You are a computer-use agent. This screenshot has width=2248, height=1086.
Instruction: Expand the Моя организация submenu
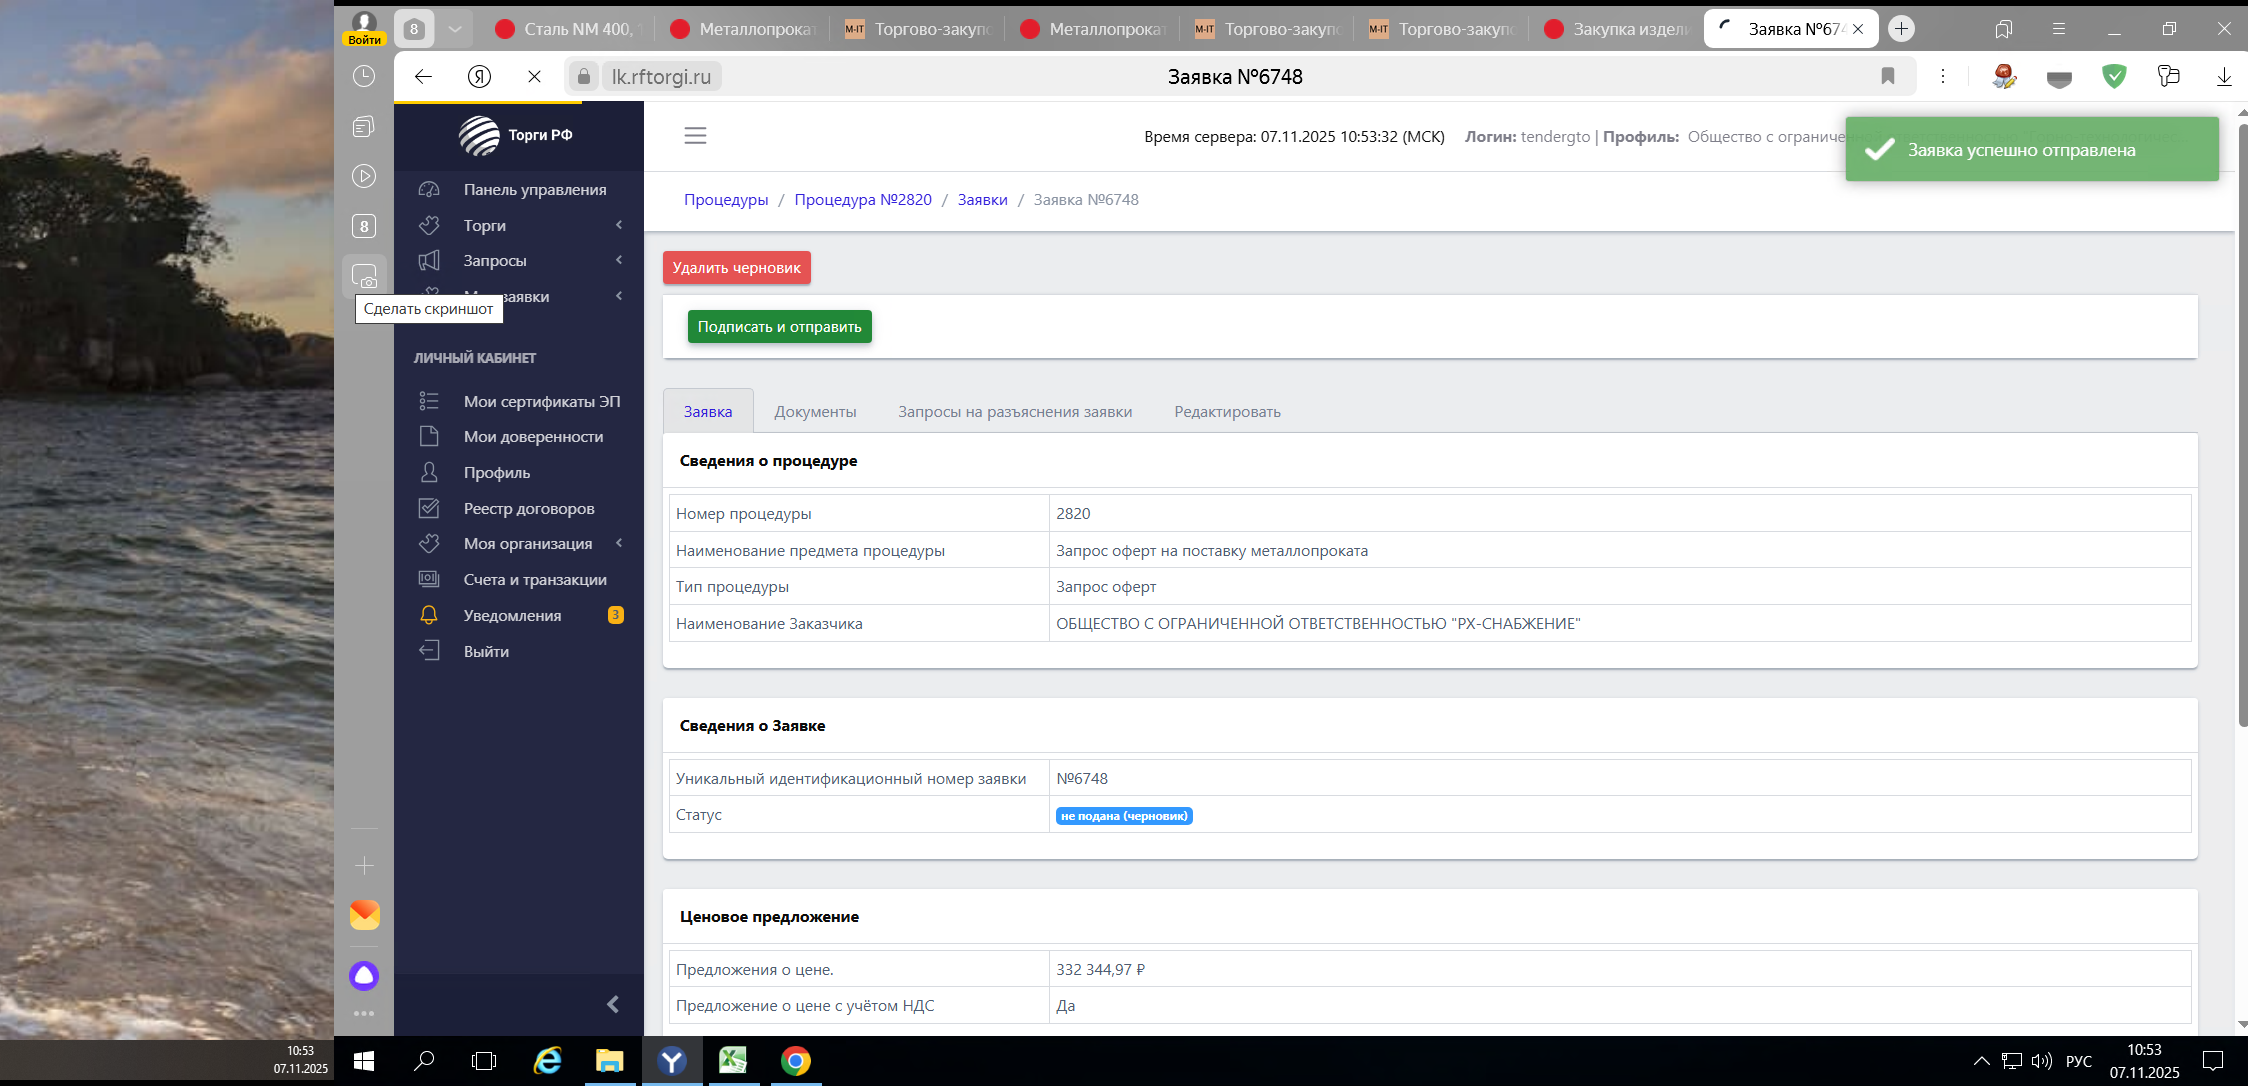click(527, 543)
